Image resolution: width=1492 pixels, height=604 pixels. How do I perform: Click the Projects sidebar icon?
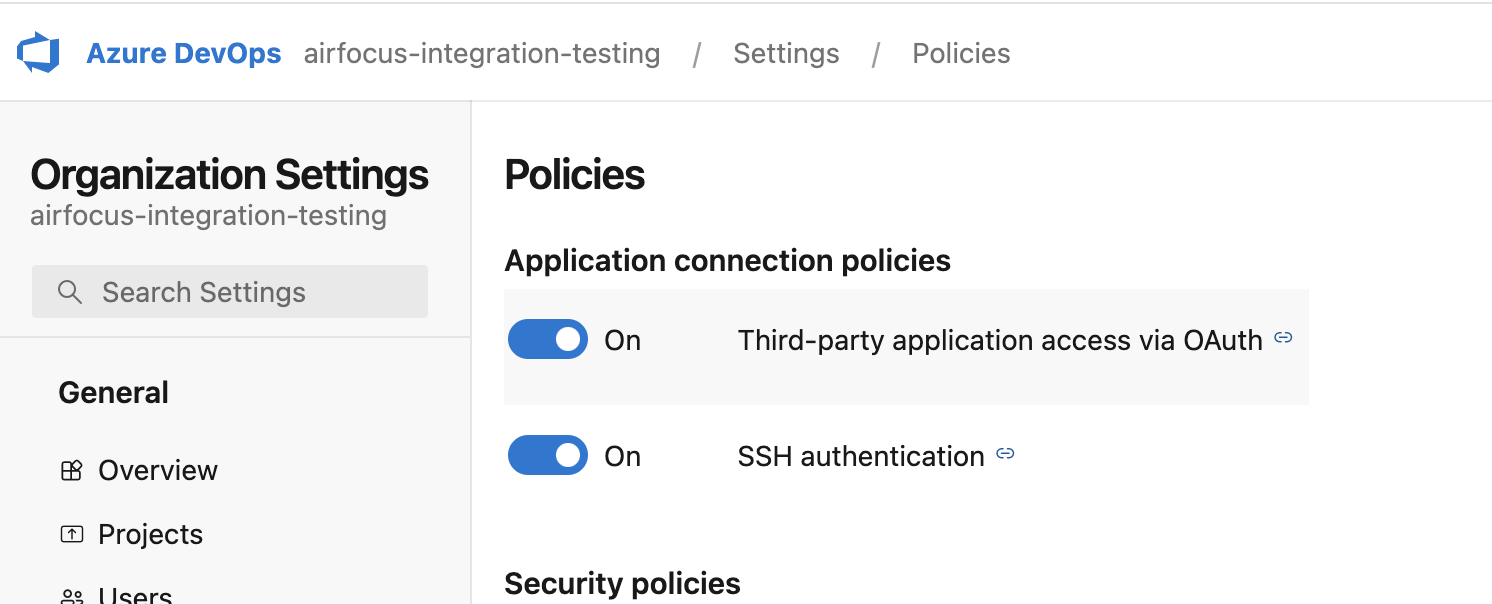click(x=71, y=534)
